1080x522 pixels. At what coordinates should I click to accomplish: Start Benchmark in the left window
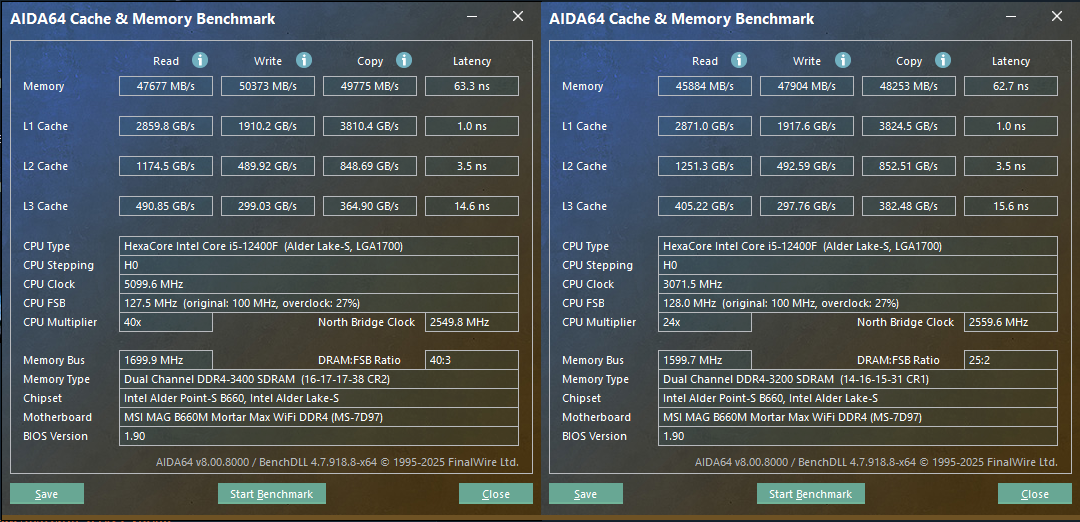click(x=271, y=494)
